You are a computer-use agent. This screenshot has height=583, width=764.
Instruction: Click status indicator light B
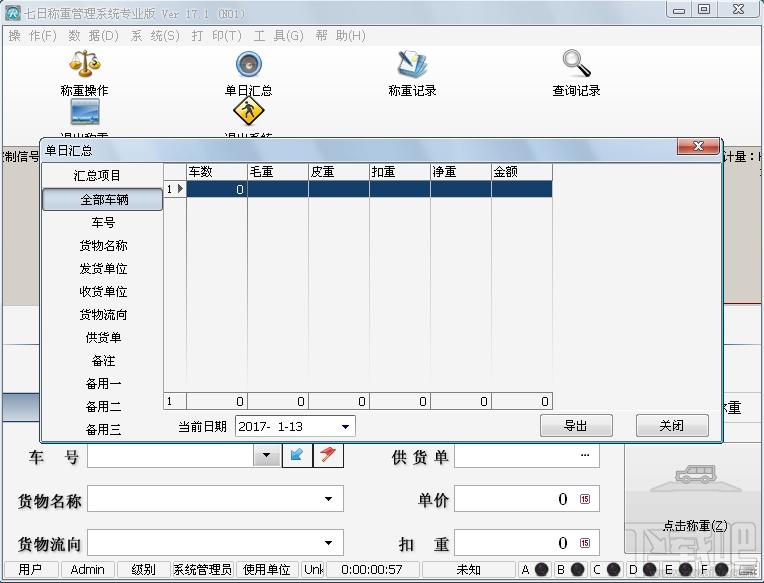coord(577,569)
